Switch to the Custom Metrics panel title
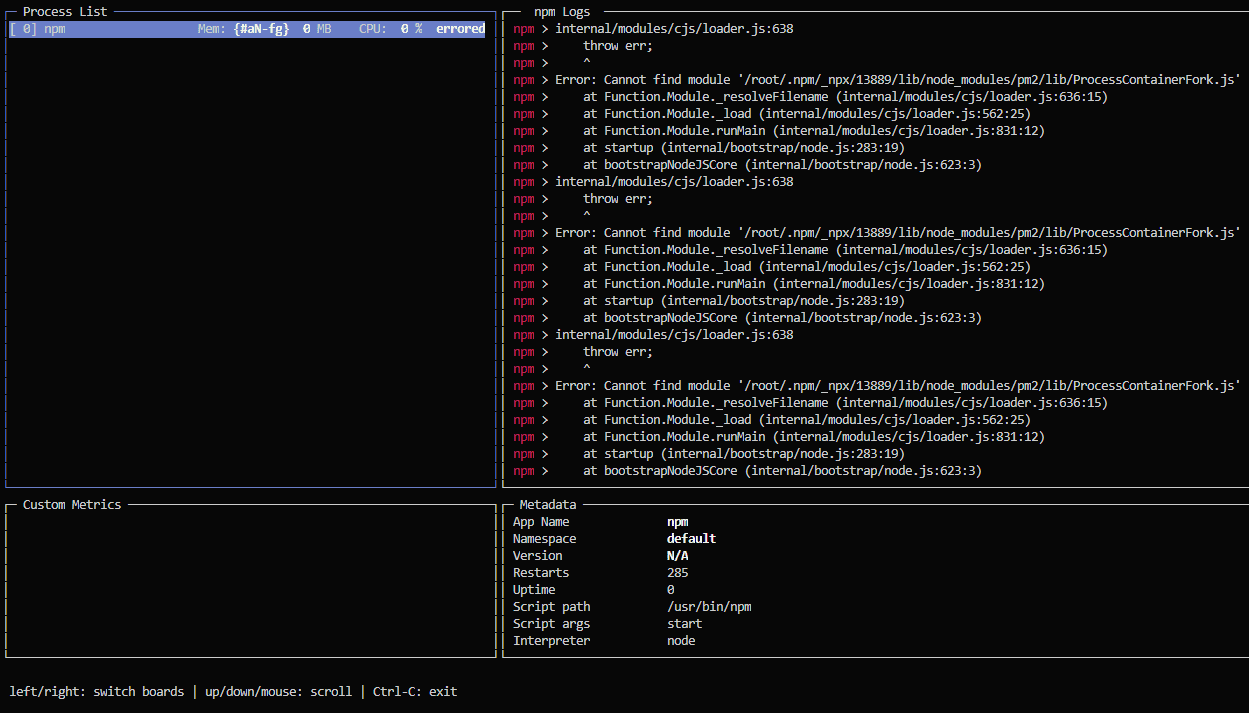This screenshot has height=713, width=1249. coord(72,505)
